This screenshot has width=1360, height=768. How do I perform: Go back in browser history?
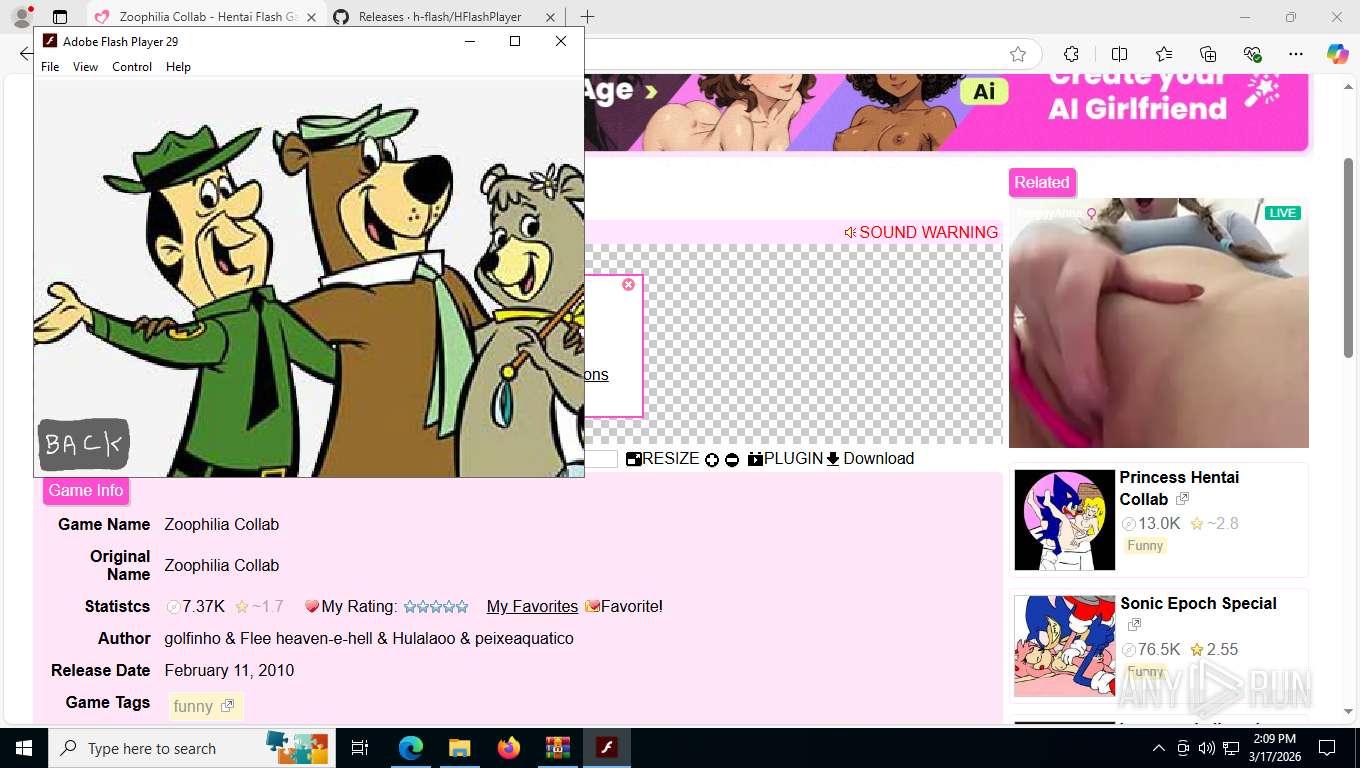pos(26,54)
